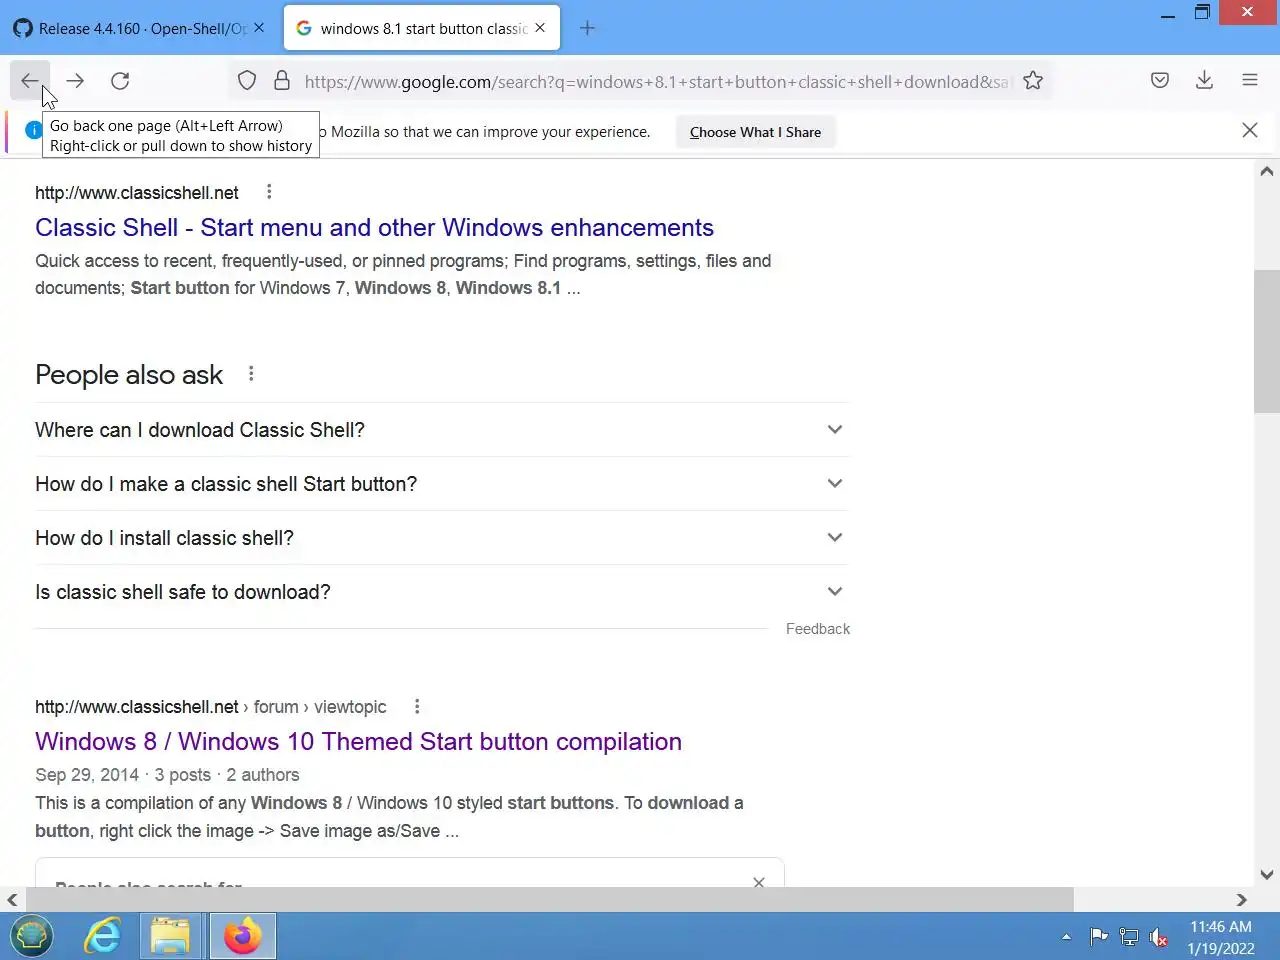Close the Open-Shell release tab
1280x960 pixels.
pos(259,28)
